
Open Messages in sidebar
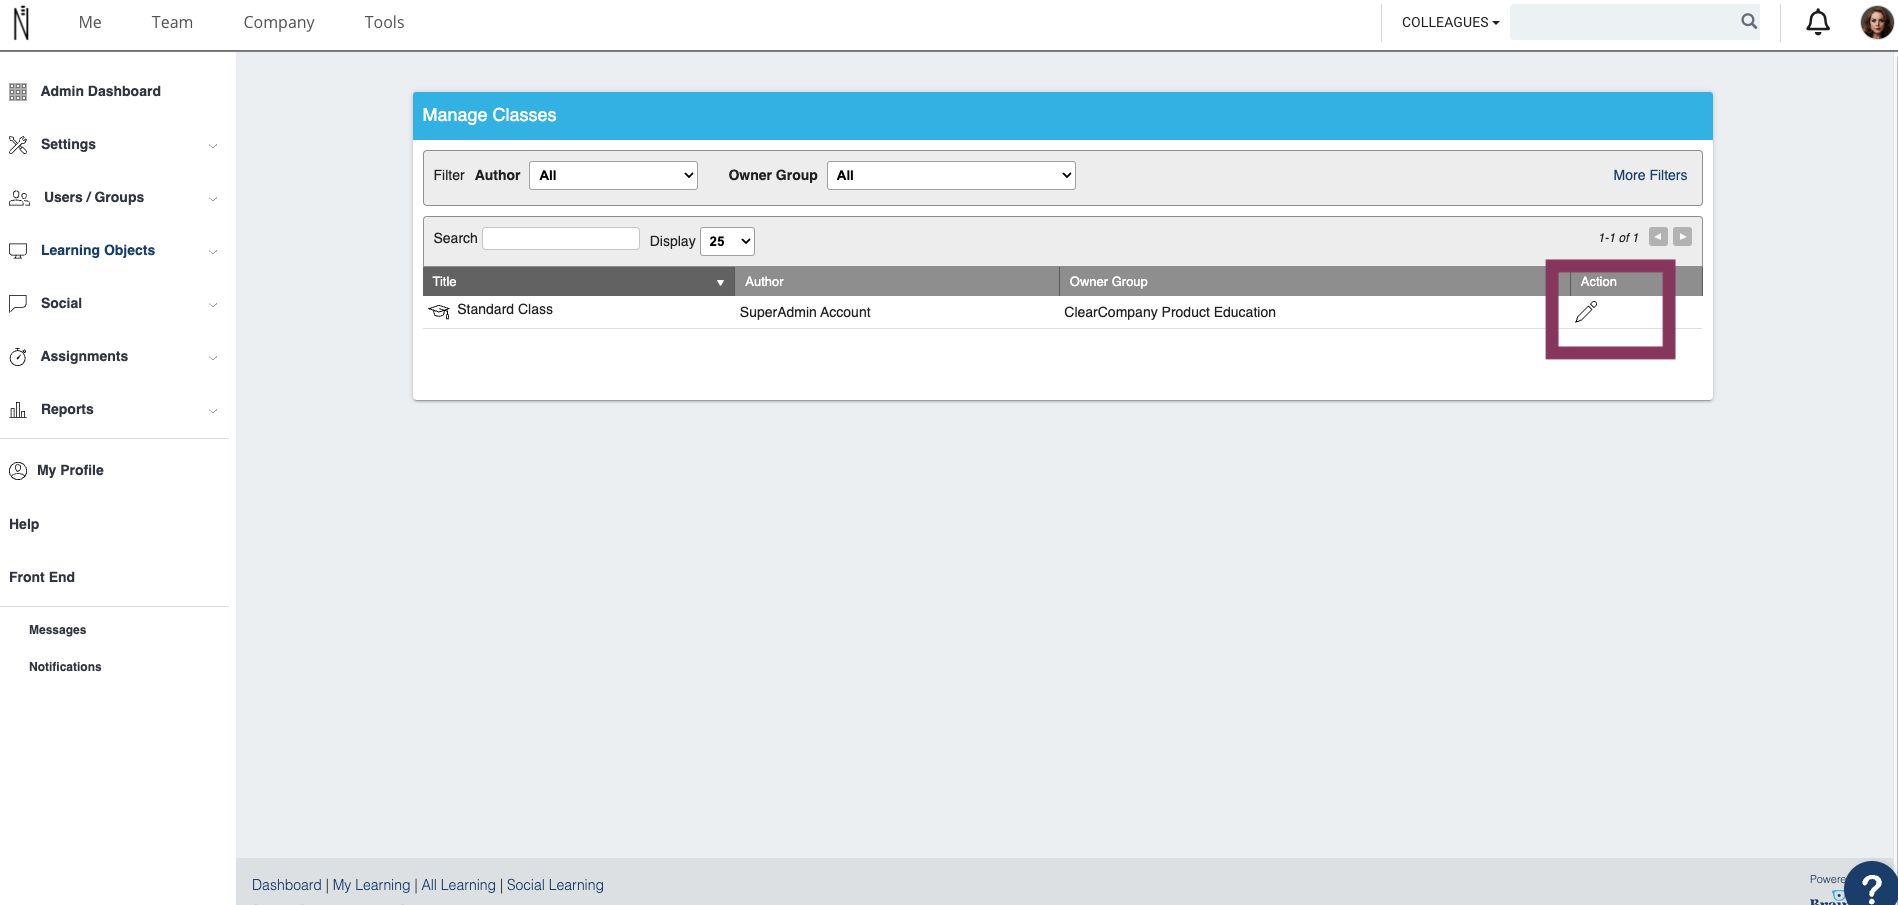58,630
